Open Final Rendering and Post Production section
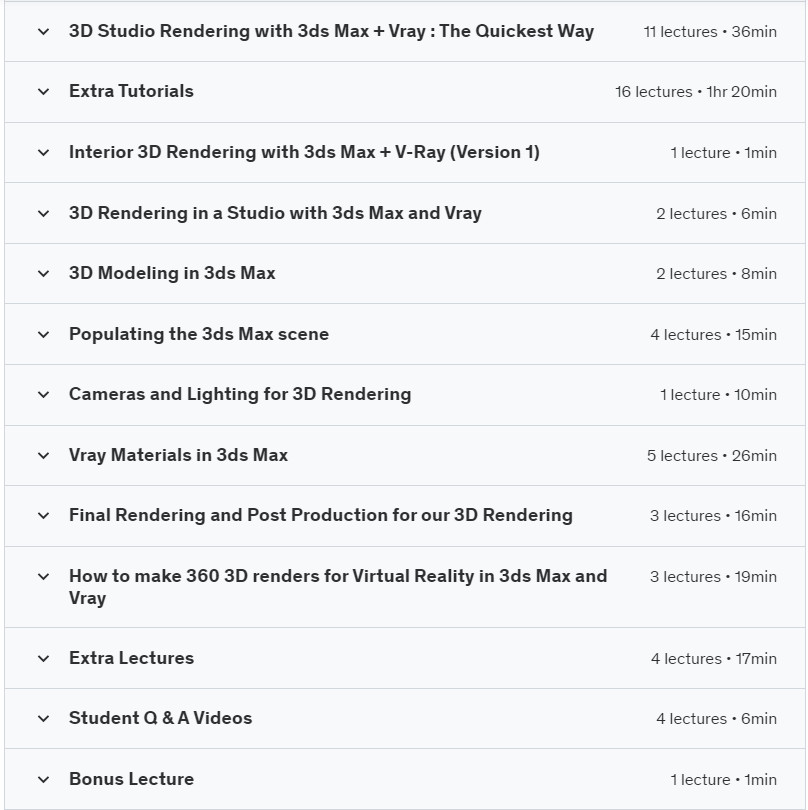This screenshot has height=810, width=808. click(x=405, y=516)
